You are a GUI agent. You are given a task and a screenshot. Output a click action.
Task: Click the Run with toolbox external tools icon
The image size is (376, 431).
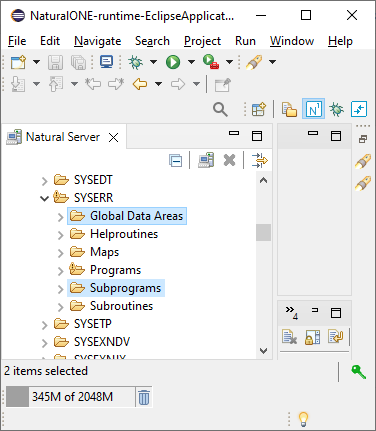(211, 62)
